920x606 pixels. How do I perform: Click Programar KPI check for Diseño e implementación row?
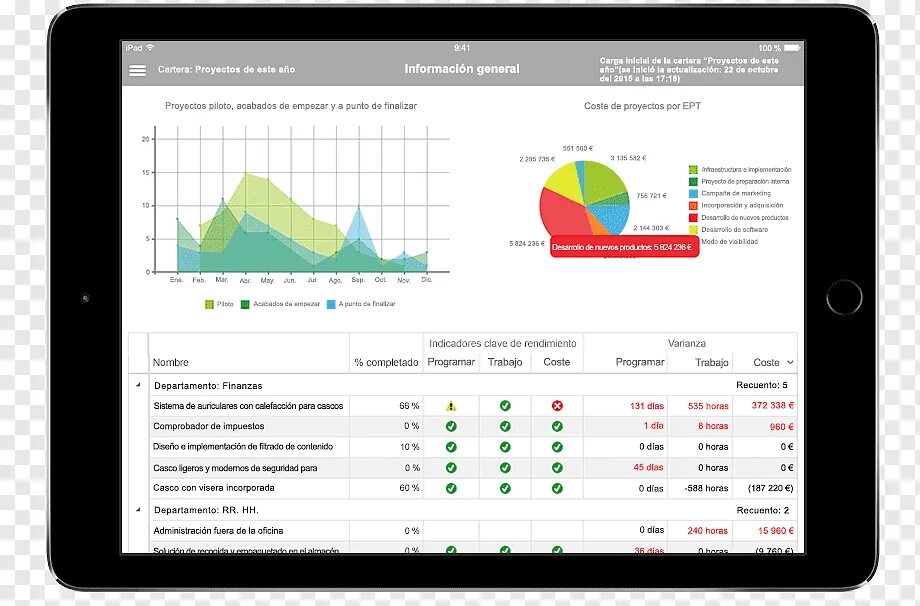tap(451, 447)
